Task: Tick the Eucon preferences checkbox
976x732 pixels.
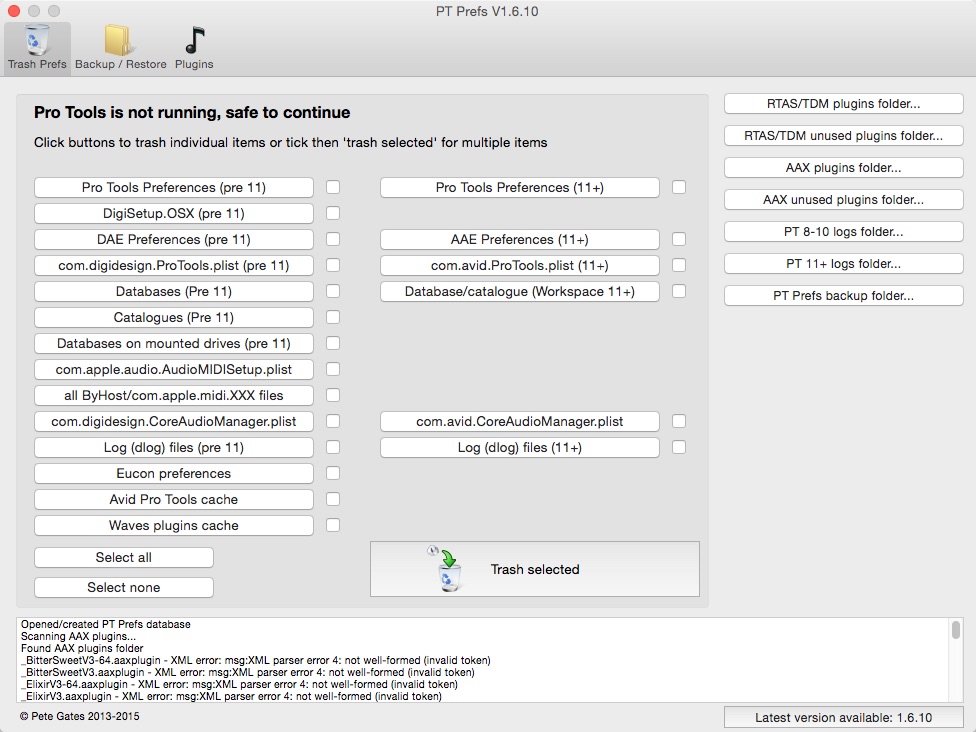Action: tap(333, 474)
